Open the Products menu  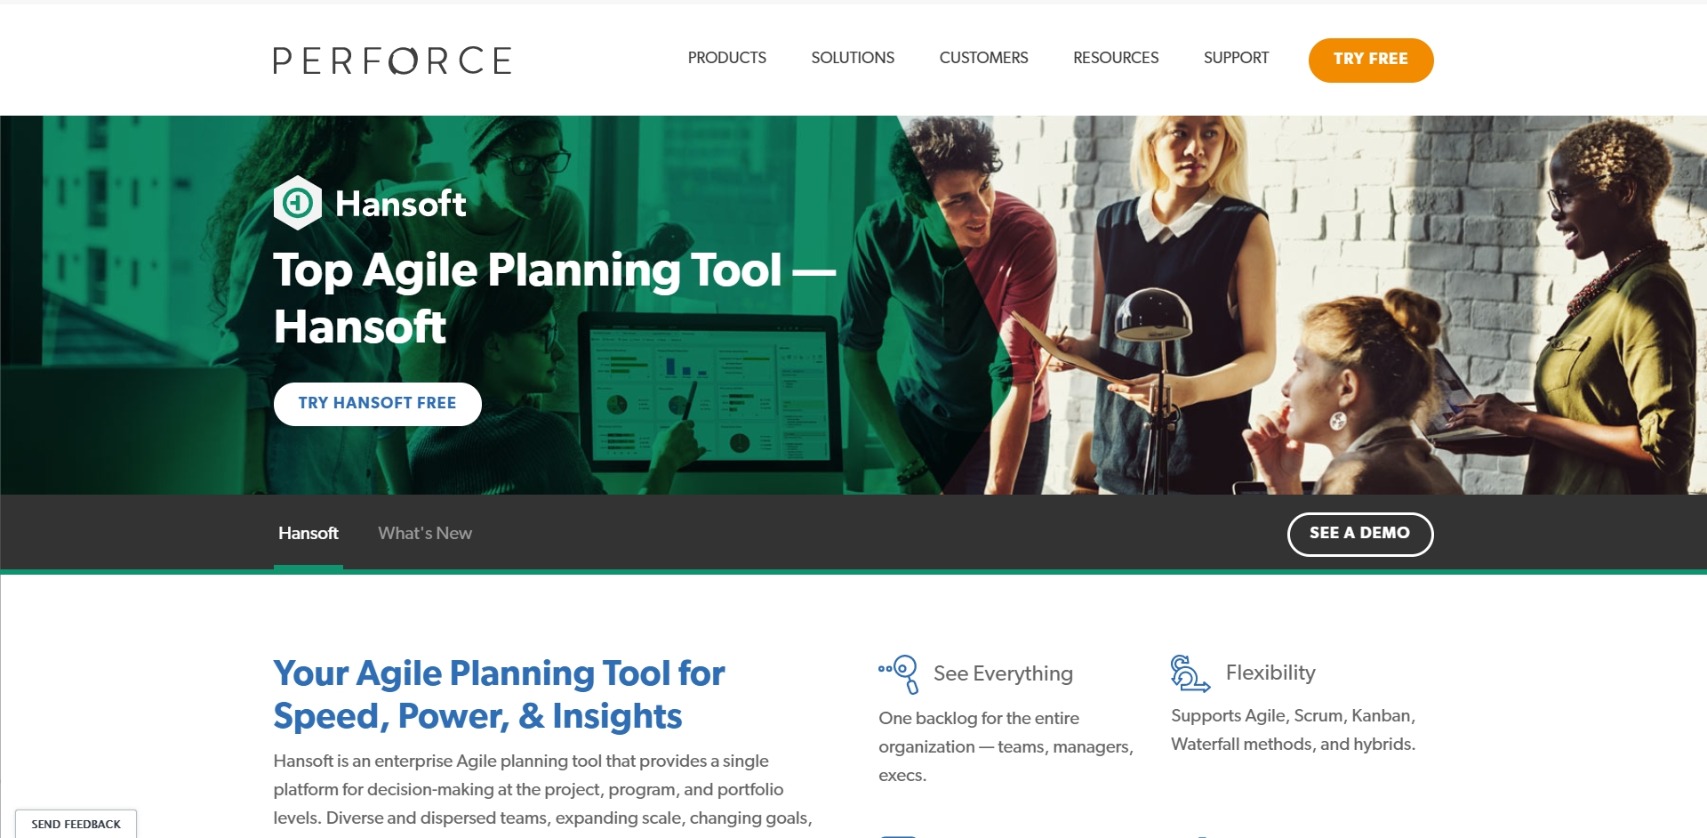click(727, 58)
